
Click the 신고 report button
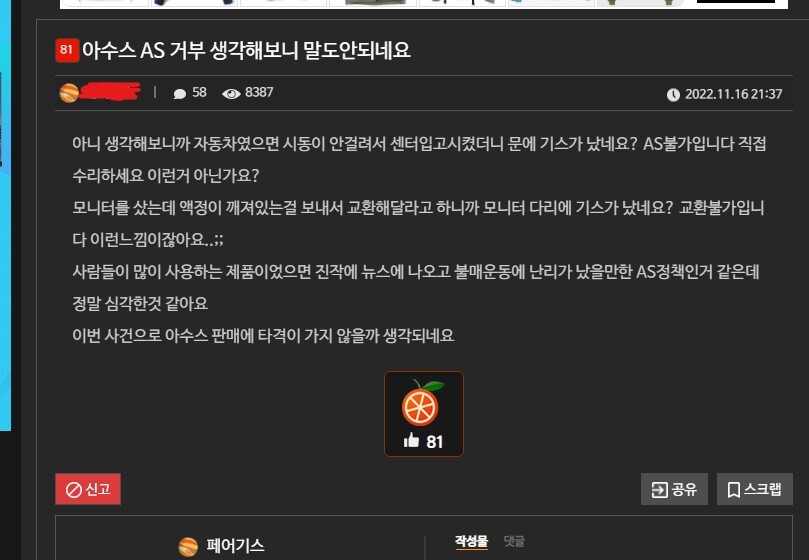tap(88, 489)
